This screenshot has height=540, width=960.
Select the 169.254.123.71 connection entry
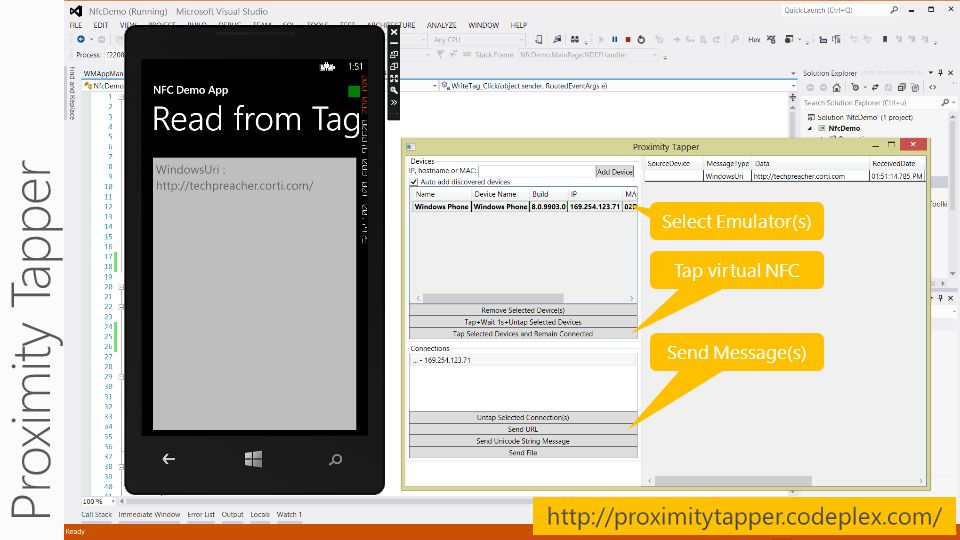pyautogui.click(x=523, y=361)
